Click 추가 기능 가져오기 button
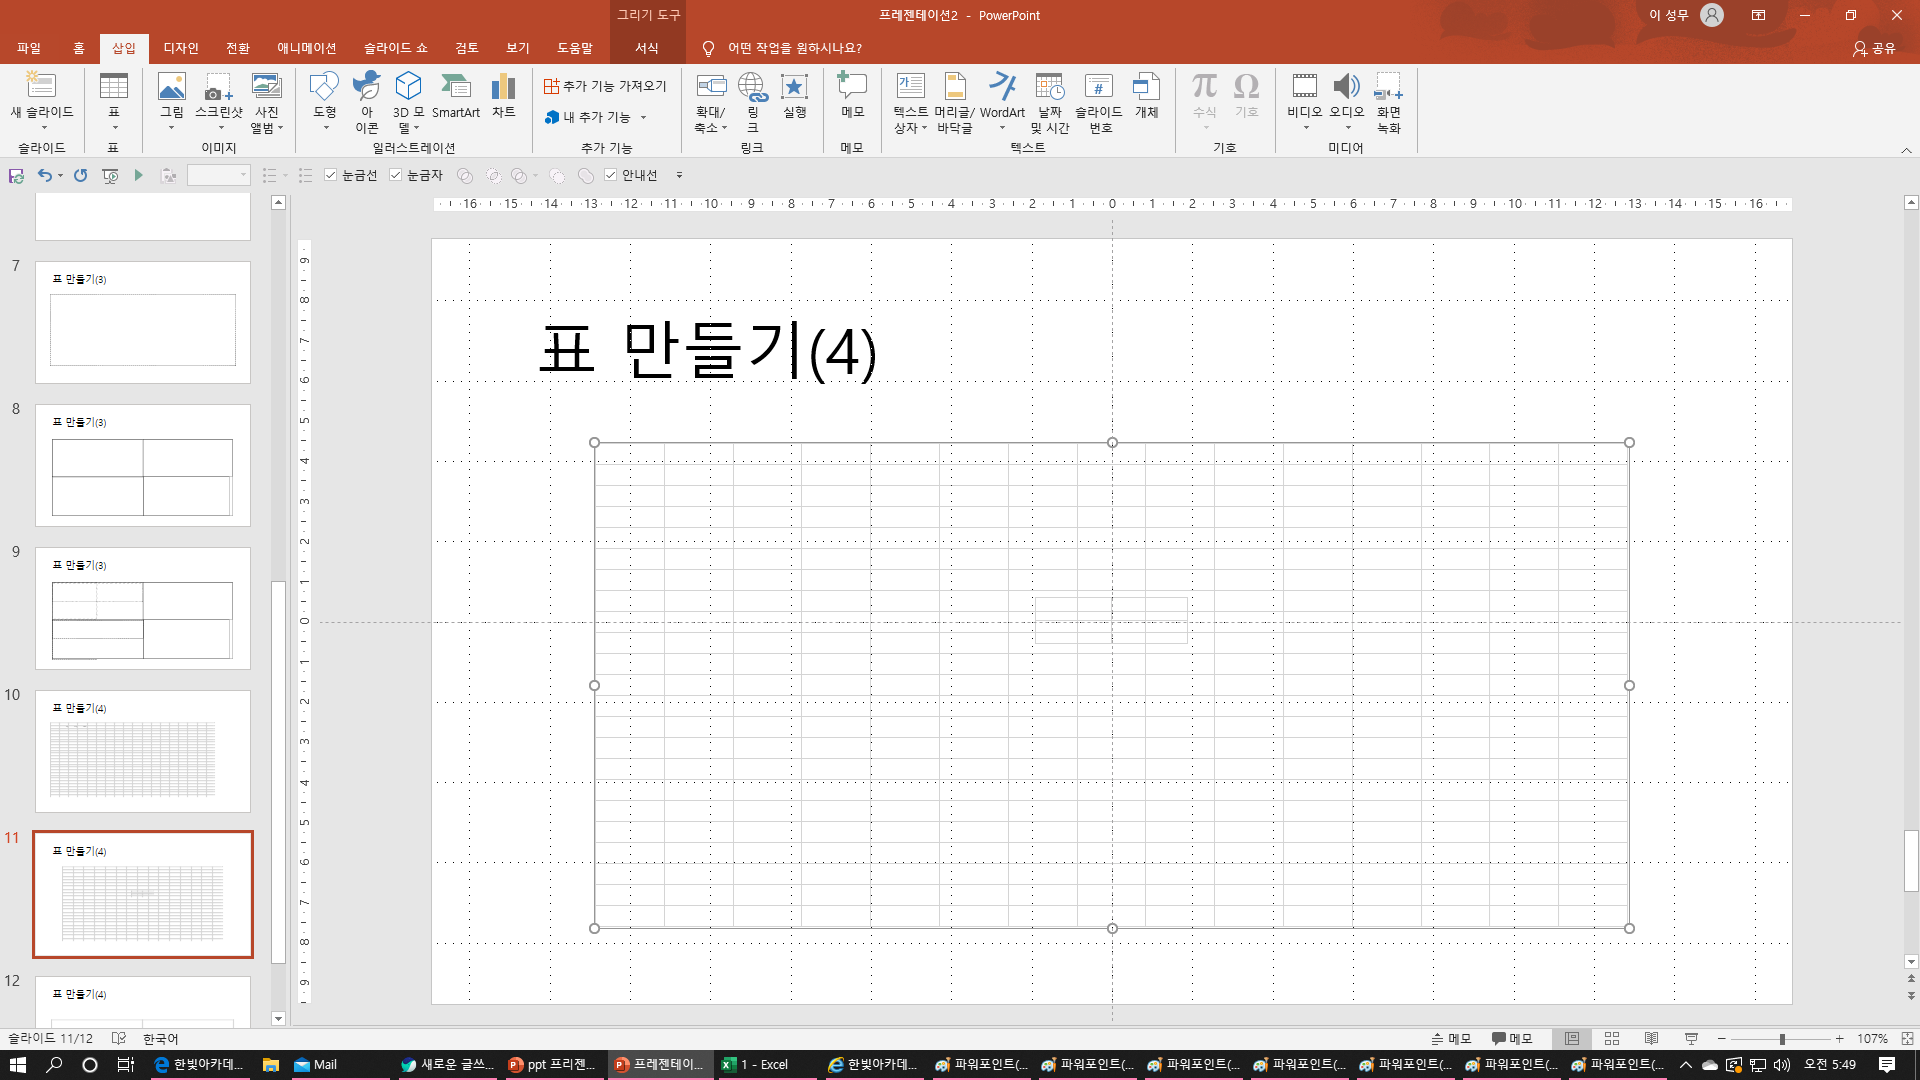 coord(605,86)
